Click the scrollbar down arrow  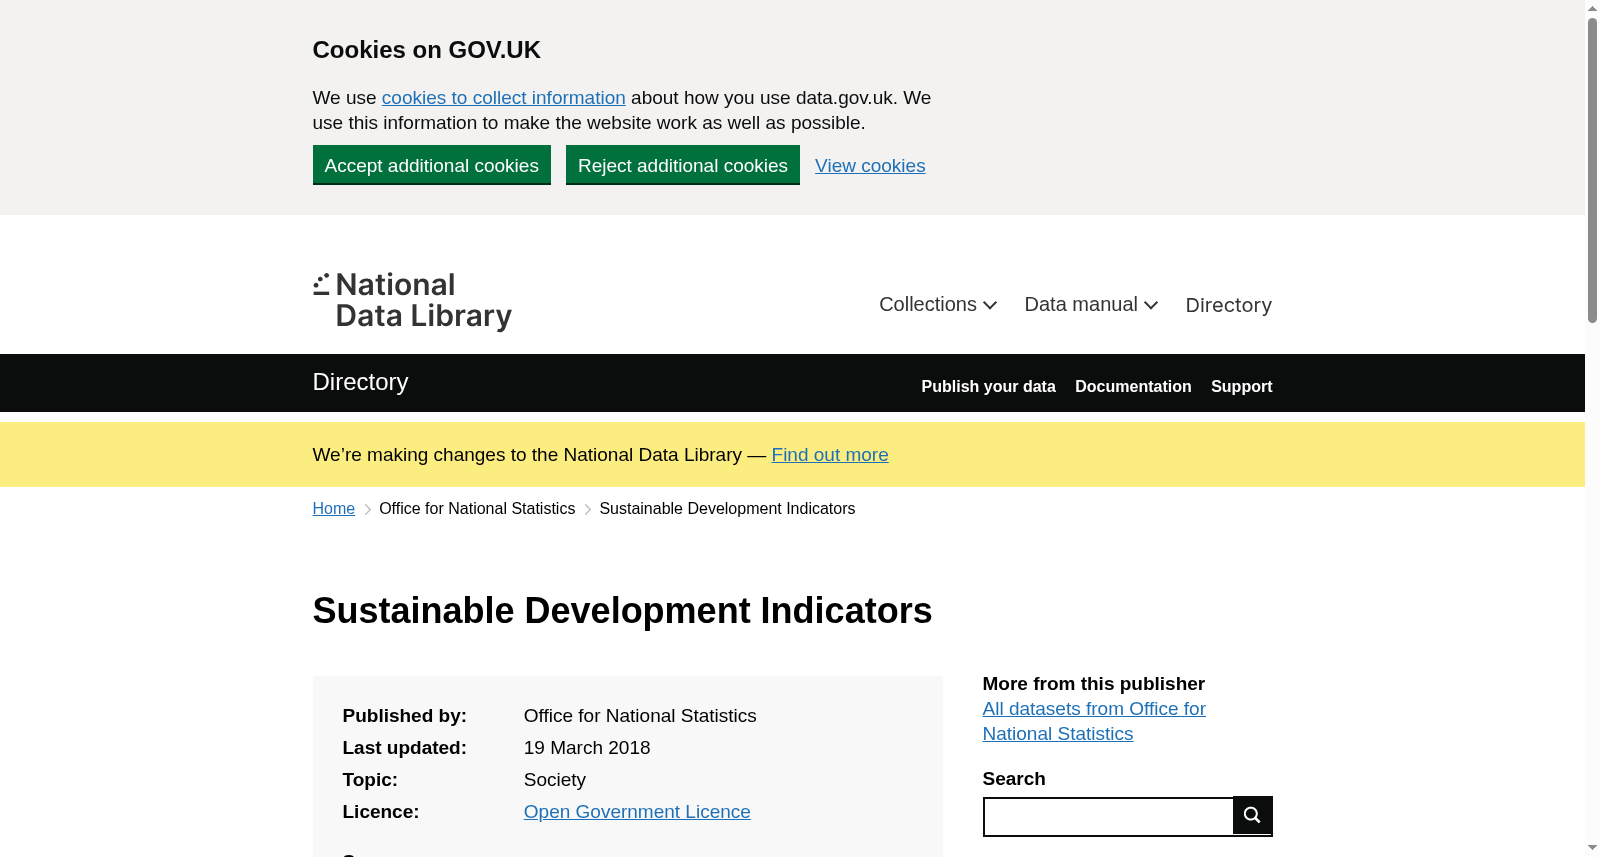point(1592,848)
